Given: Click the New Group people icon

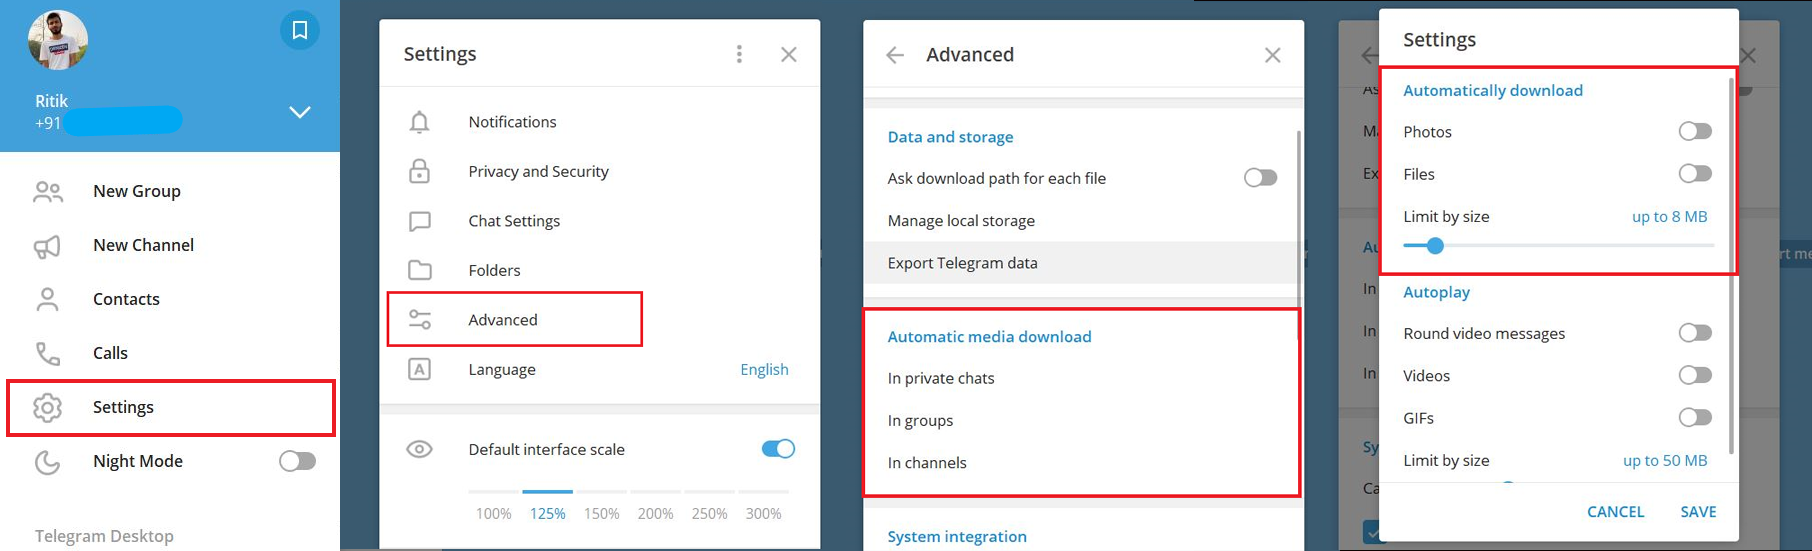Looking at the screenshot, I should tap(48, 192).
